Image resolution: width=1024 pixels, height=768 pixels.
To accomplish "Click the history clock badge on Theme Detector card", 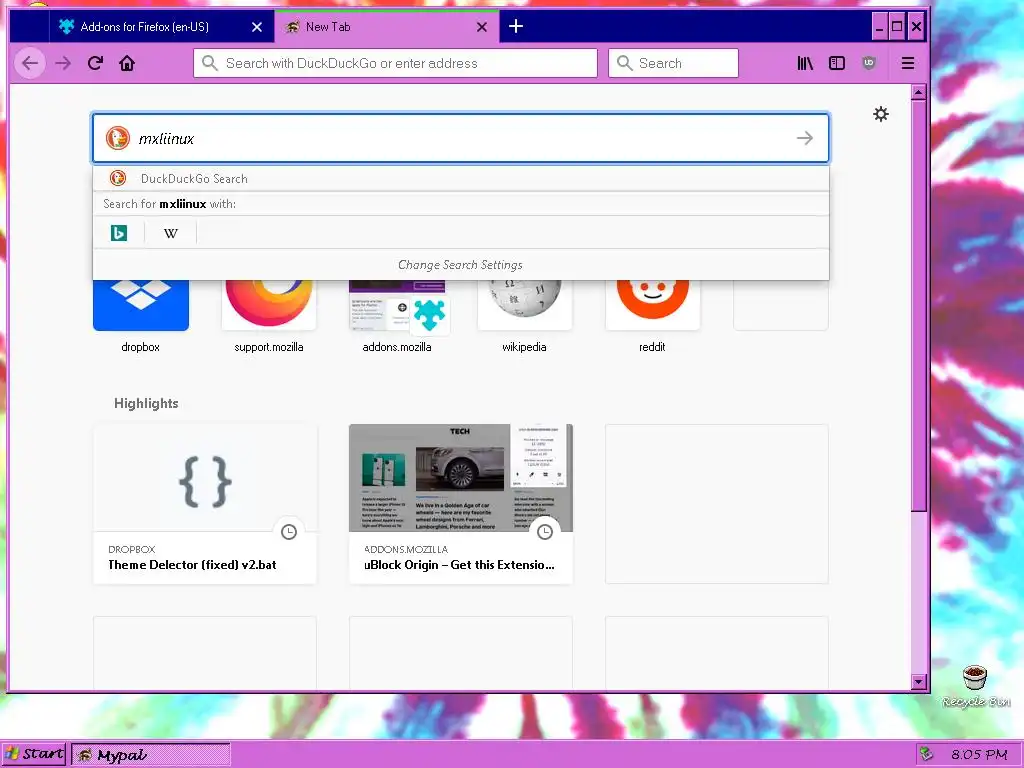I will tap(289, 532).
